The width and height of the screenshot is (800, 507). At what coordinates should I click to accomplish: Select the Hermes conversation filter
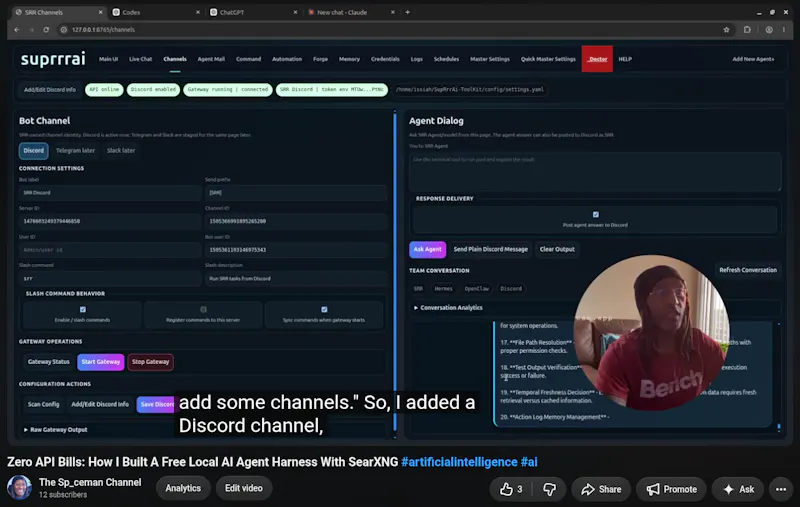(x=443, y=289)
